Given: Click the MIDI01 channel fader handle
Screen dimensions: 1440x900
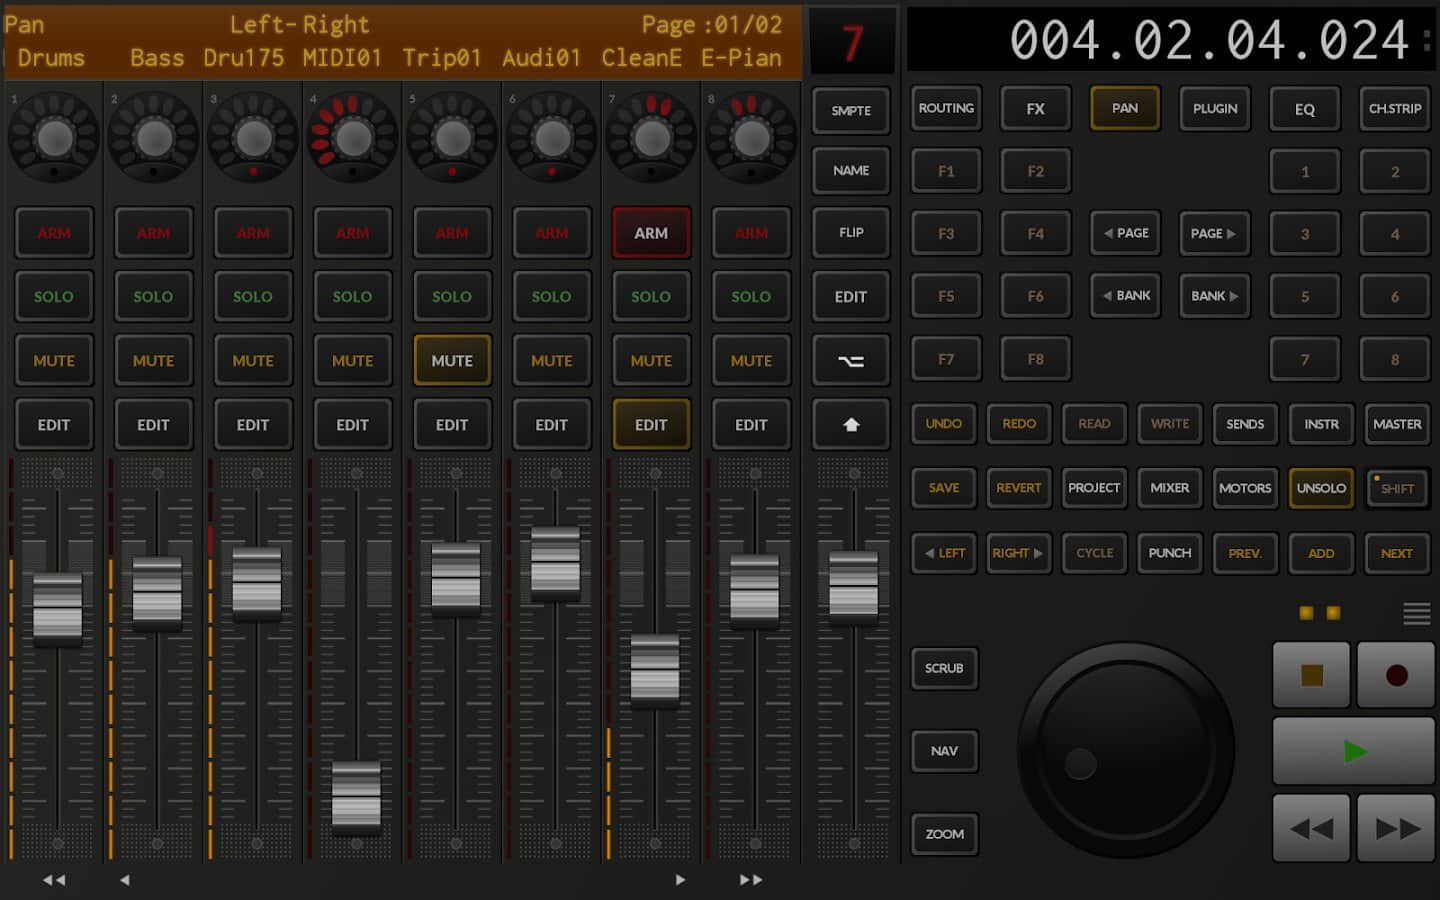Looking at the screenshot, I should (x=356, y=796).
